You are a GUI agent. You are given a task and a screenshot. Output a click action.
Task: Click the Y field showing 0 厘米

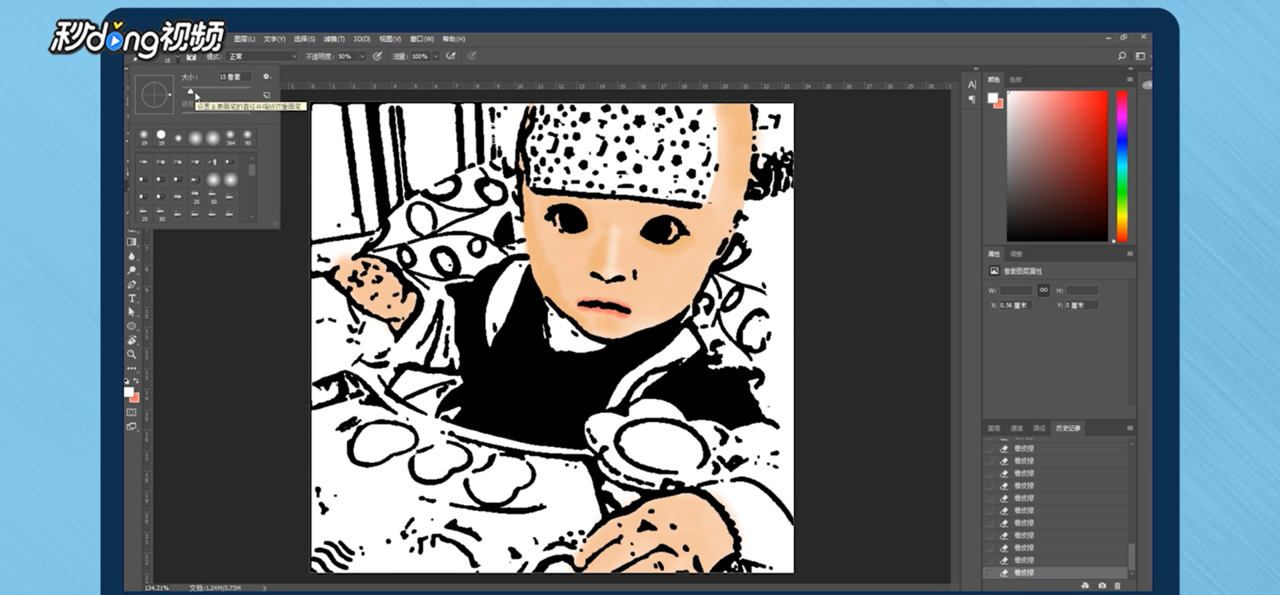coord(1082,305)
